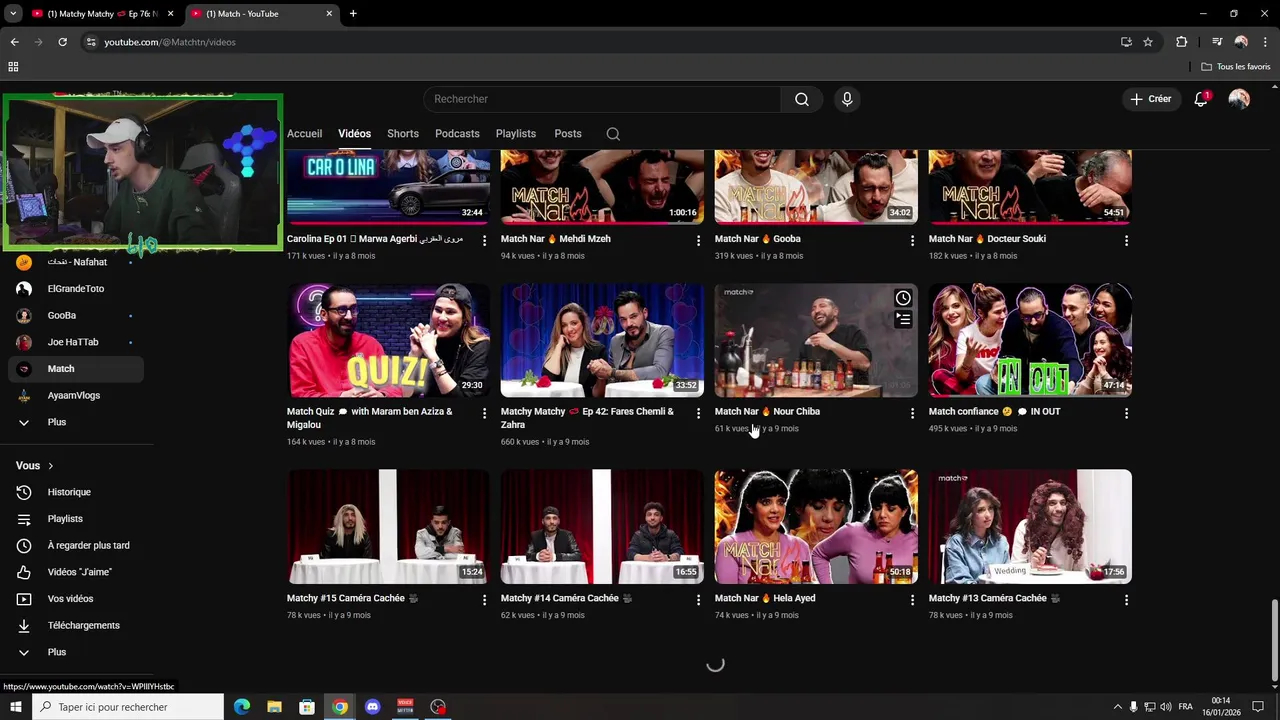
Task: Open Matchy #13 Caméra Cachée thumbnail
Action: tap(1030, 527)
